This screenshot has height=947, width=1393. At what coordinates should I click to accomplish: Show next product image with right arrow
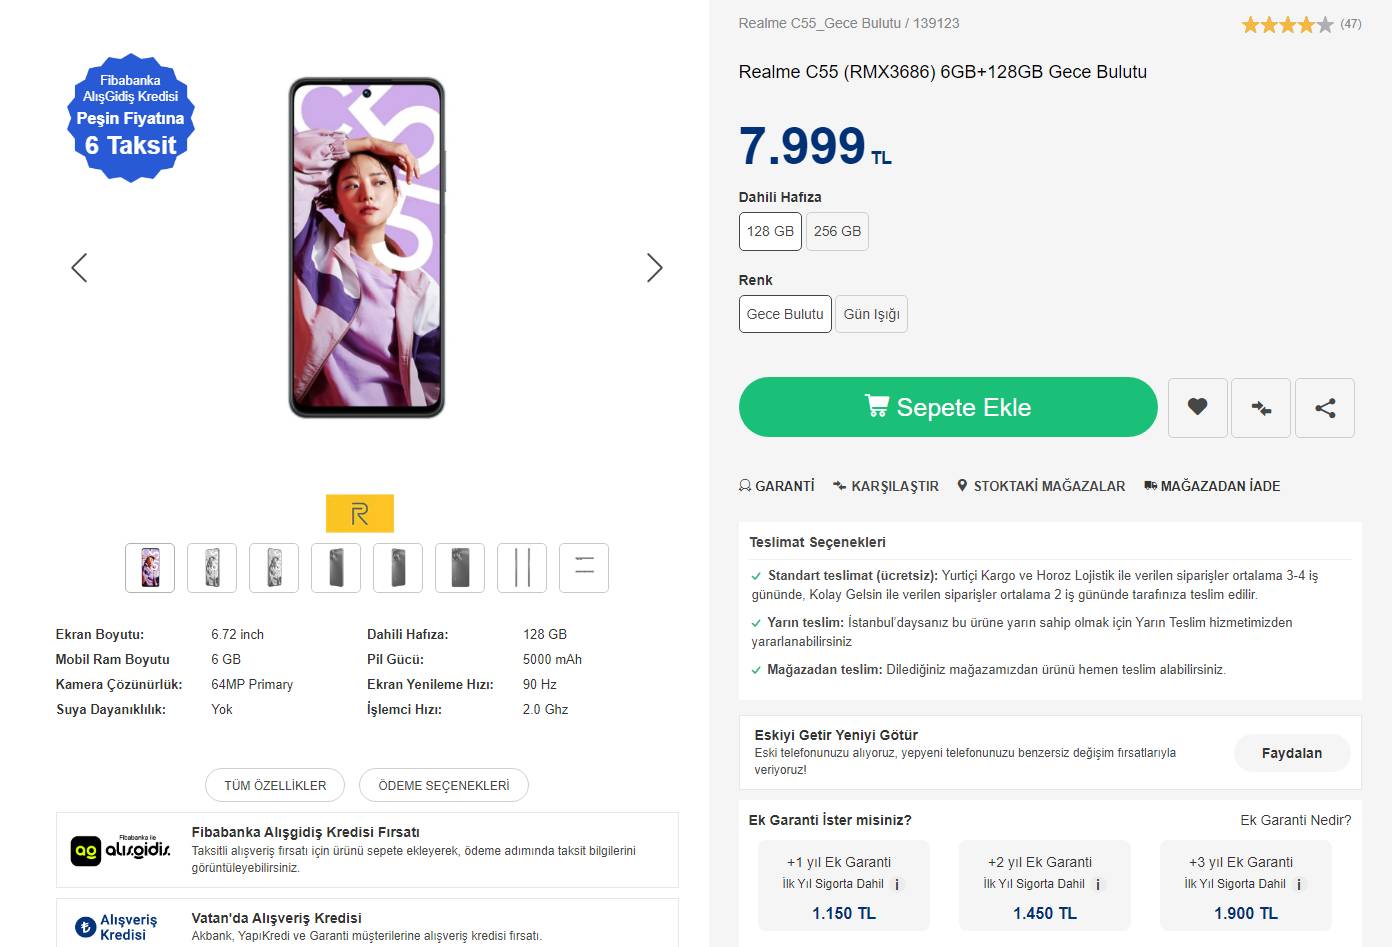pos(655,268)
